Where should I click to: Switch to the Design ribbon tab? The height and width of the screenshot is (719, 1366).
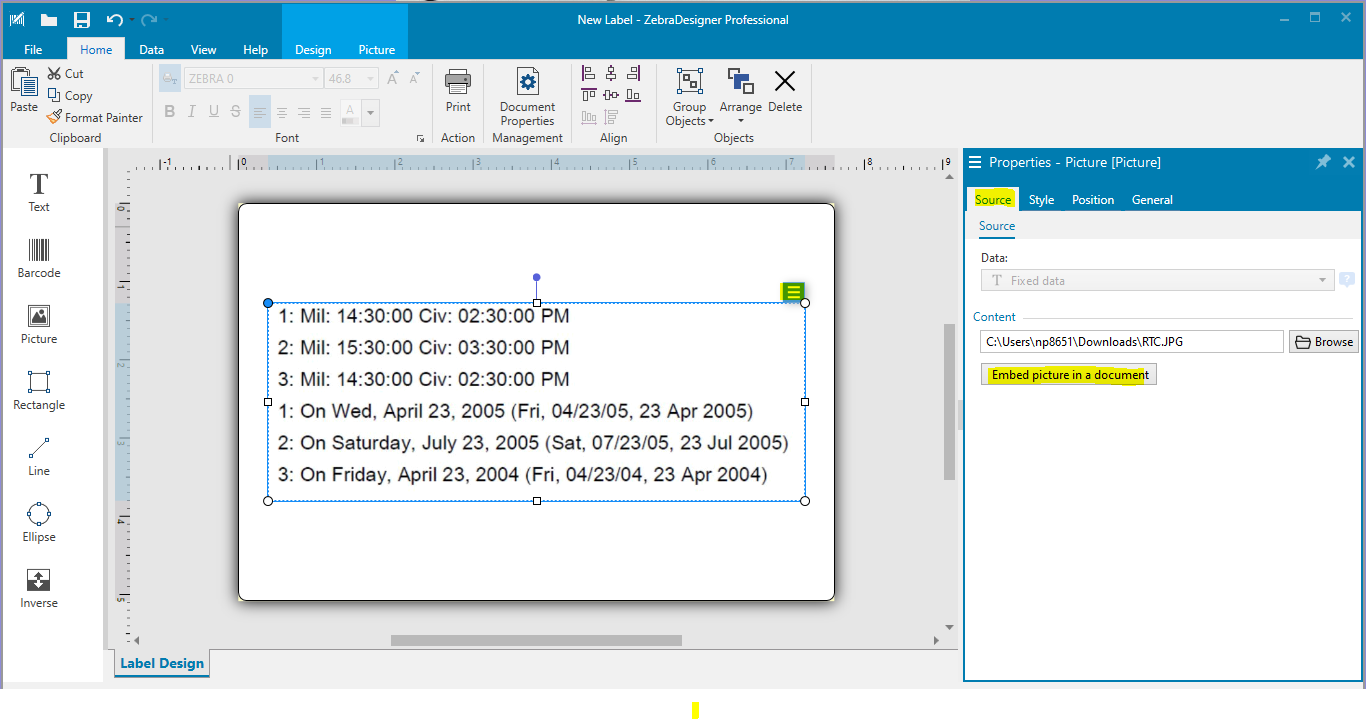click(313, 49)
